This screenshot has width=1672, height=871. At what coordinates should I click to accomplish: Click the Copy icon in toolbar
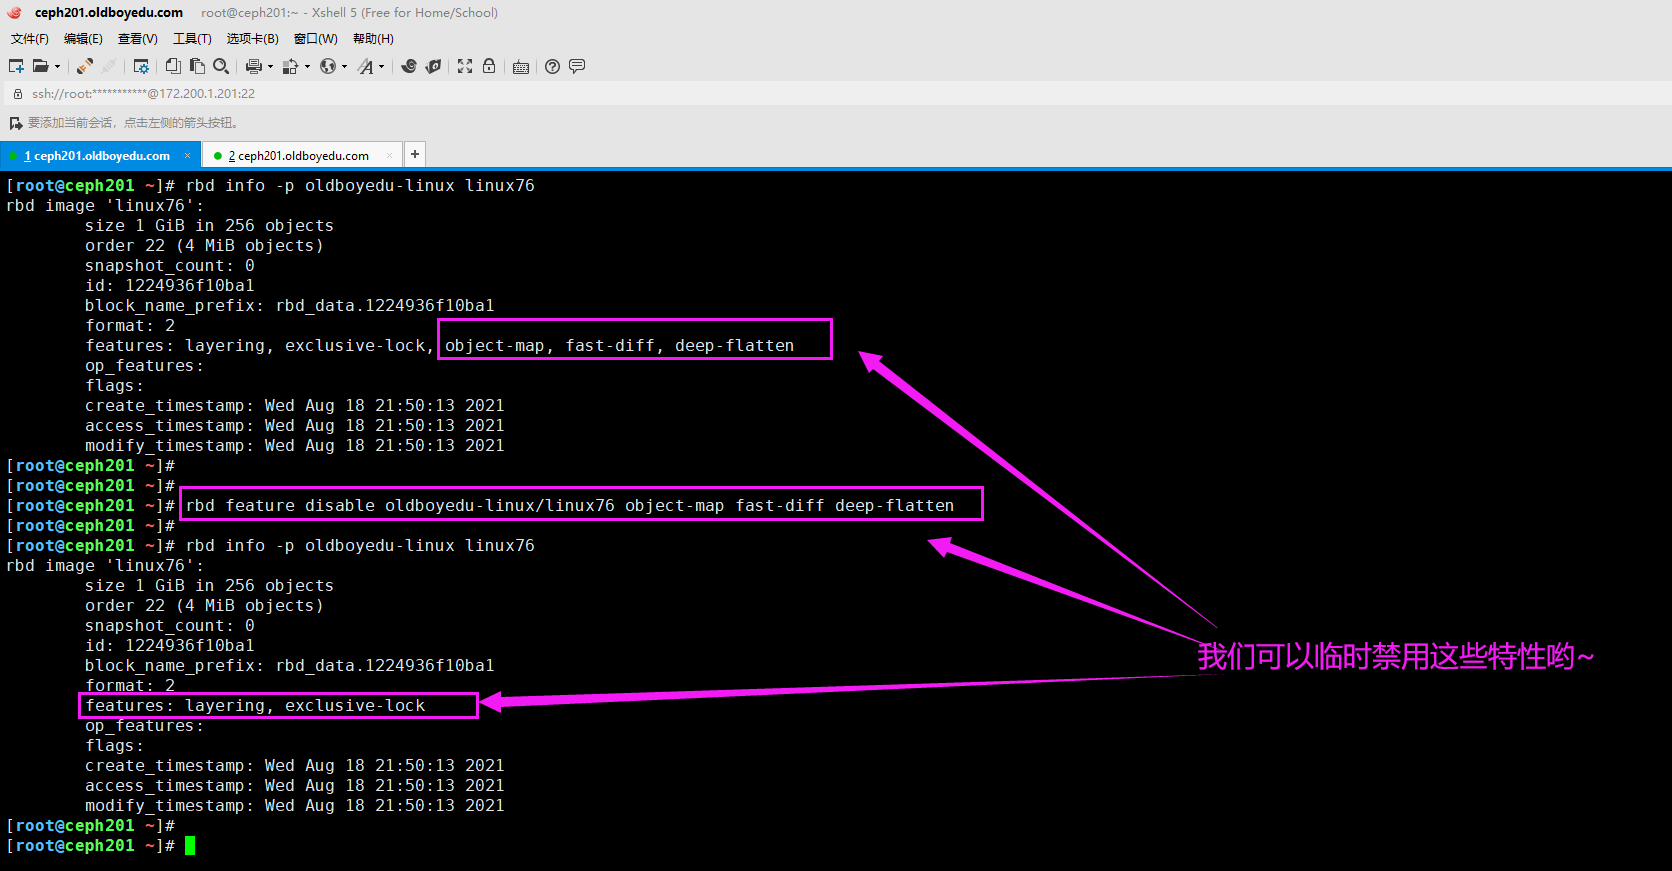(x=173, y=66)
